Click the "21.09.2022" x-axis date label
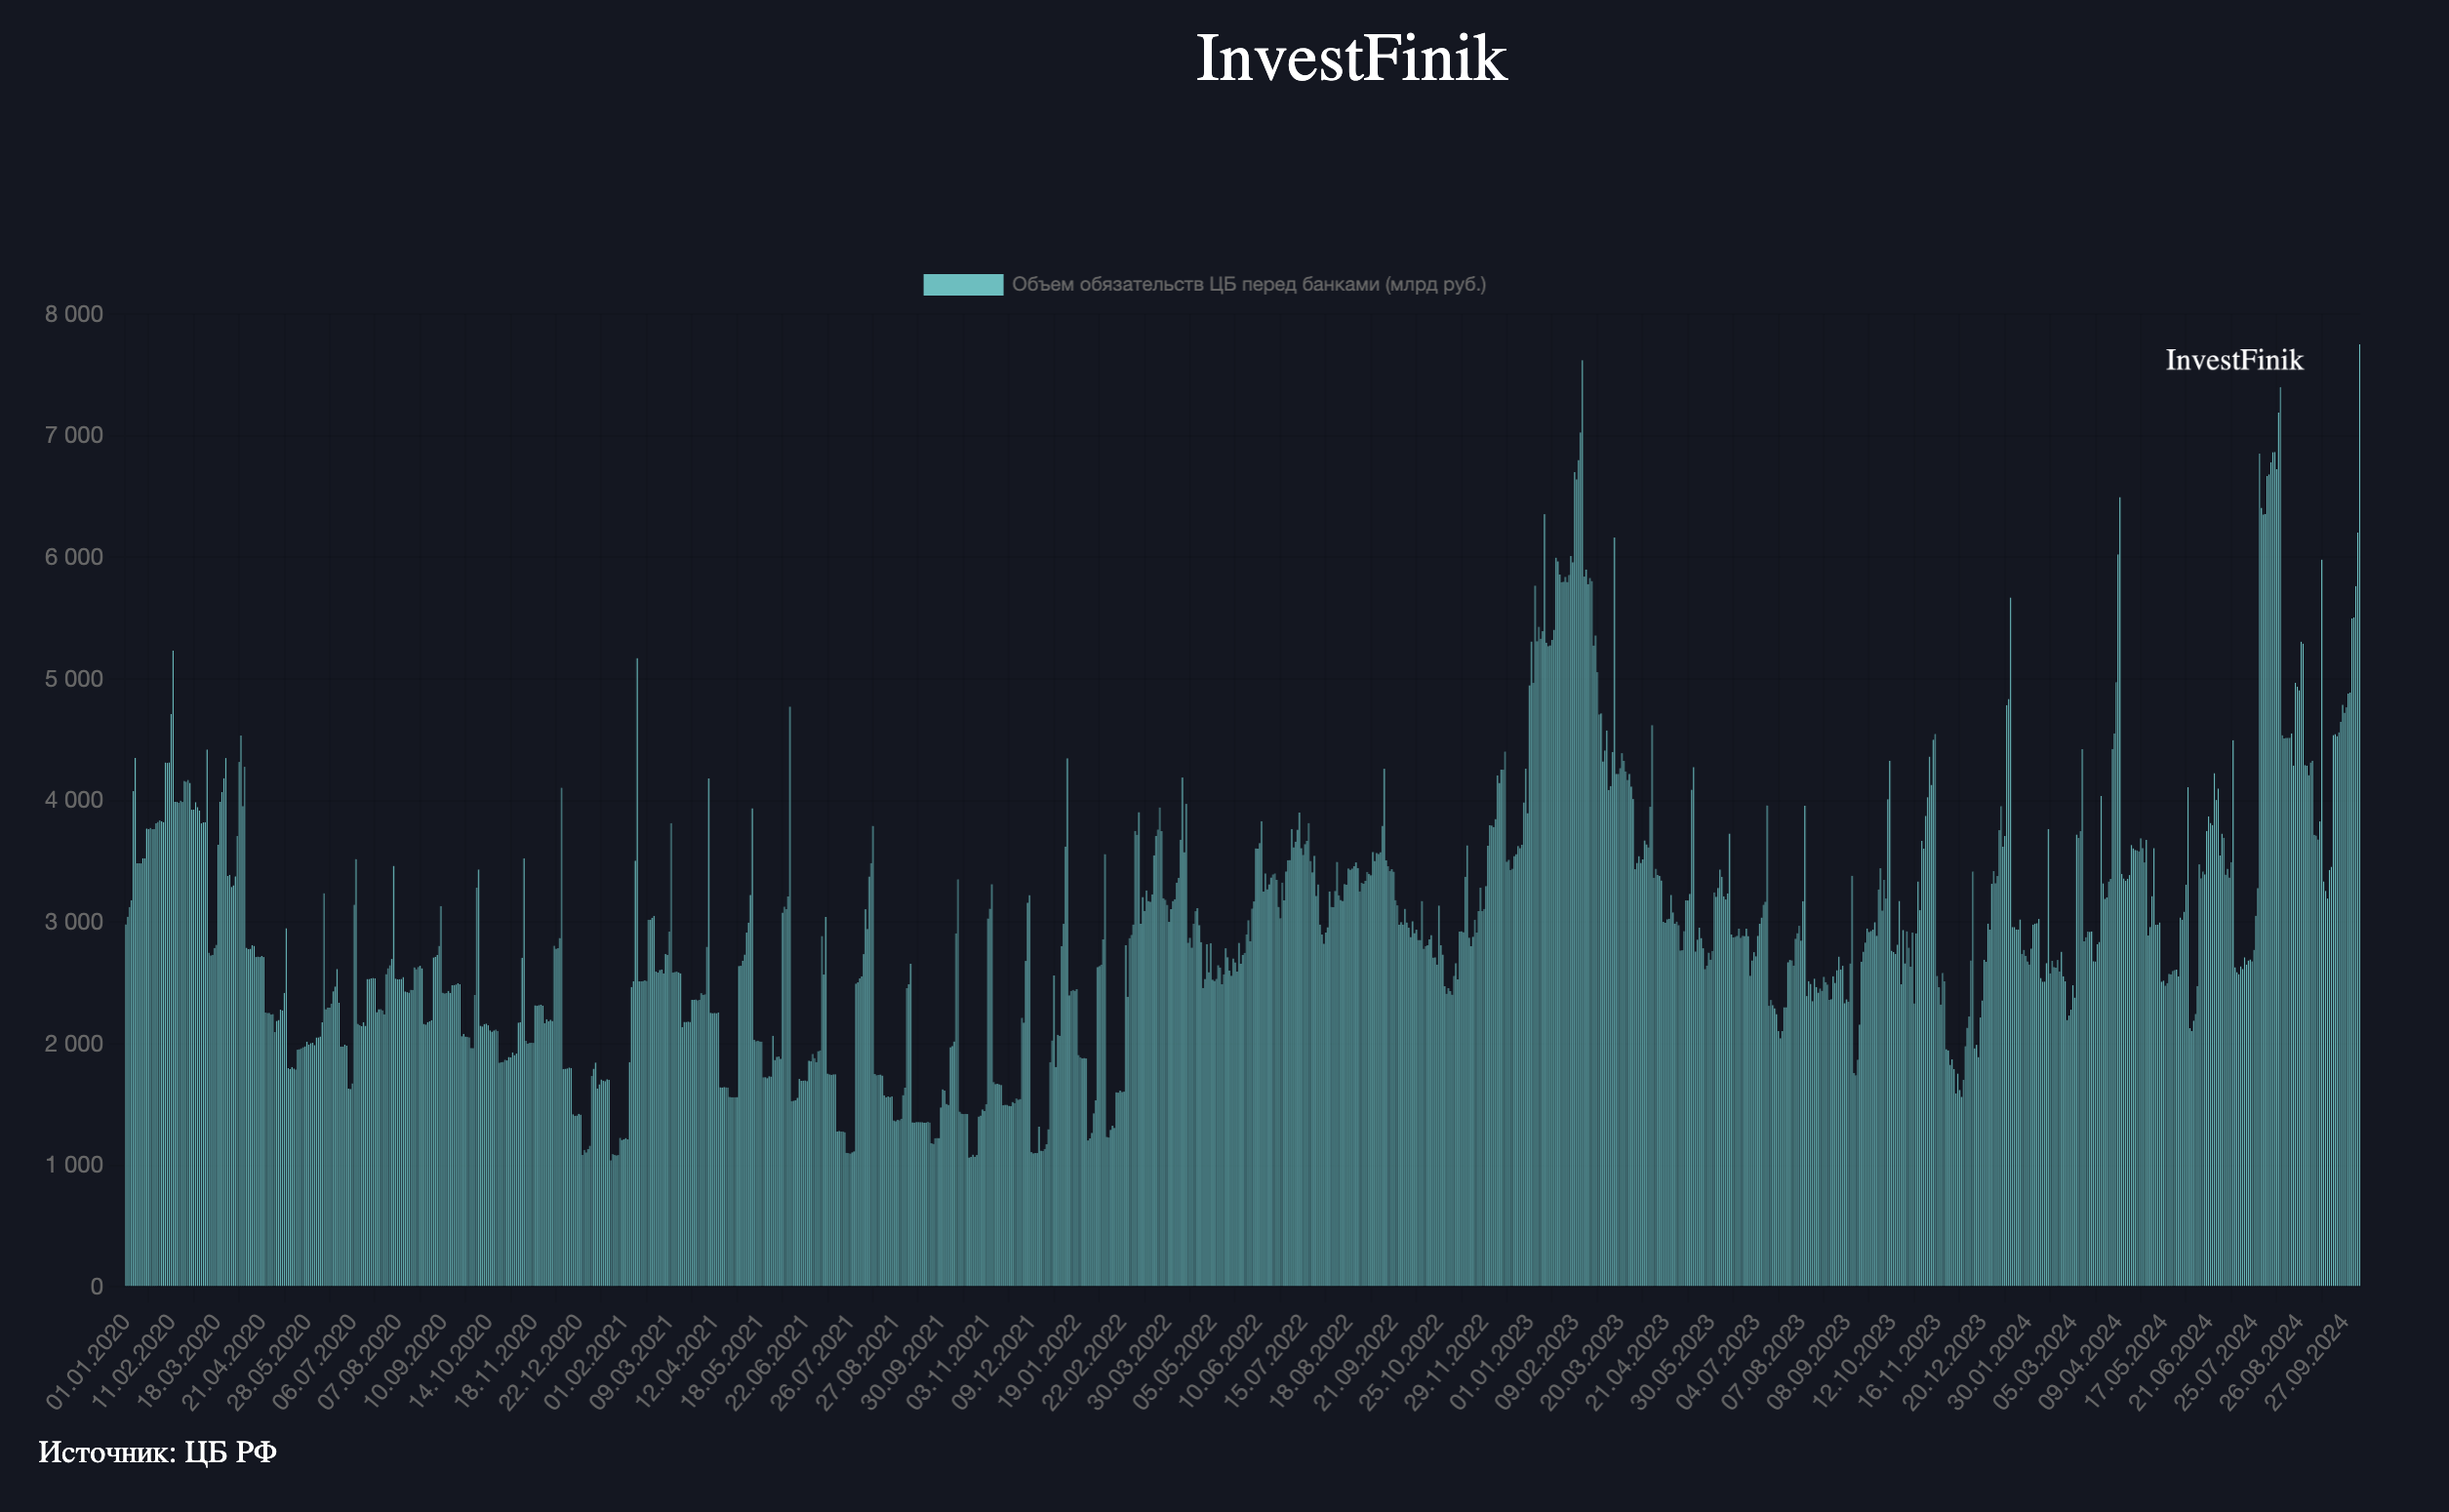Viewport: 2449px width, 1512px height. click(1358, 1362)
